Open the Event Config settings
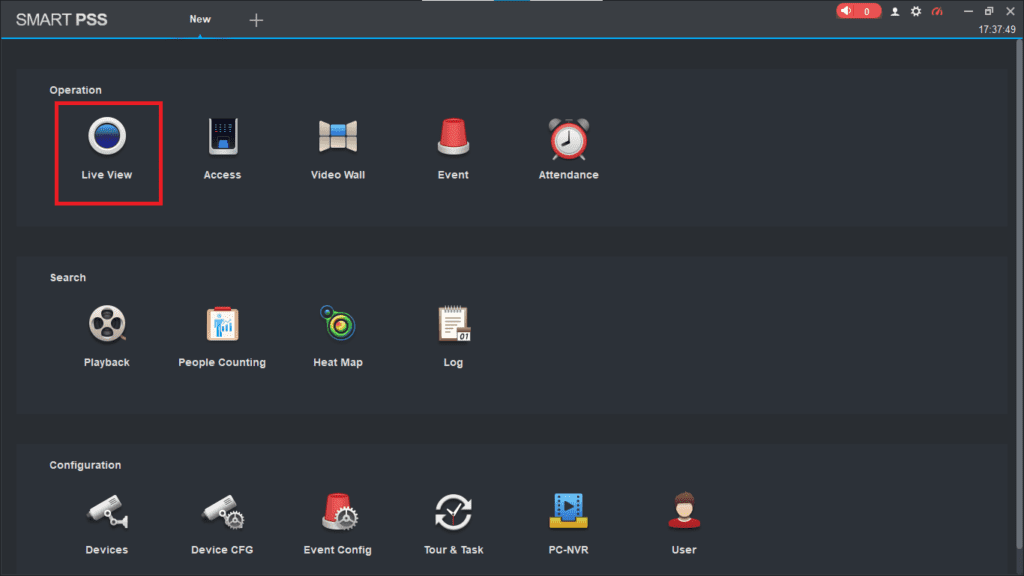This screenshot has width=1024, height=576. [338, 512]
